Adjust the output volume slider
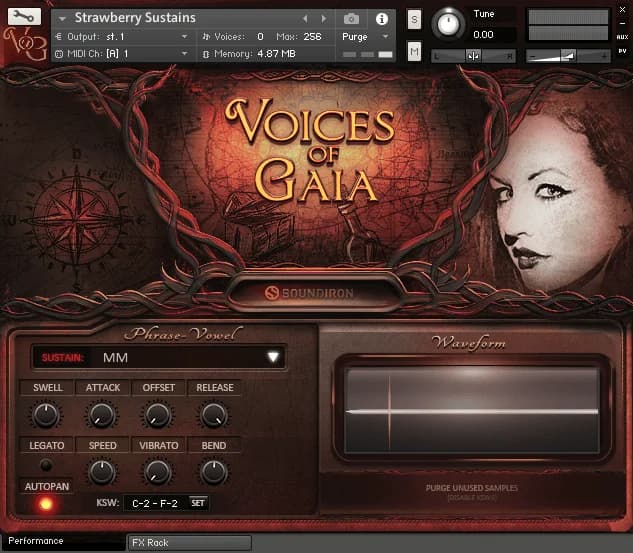The width and height of the screenshot is (633, 553). point(567,56)
